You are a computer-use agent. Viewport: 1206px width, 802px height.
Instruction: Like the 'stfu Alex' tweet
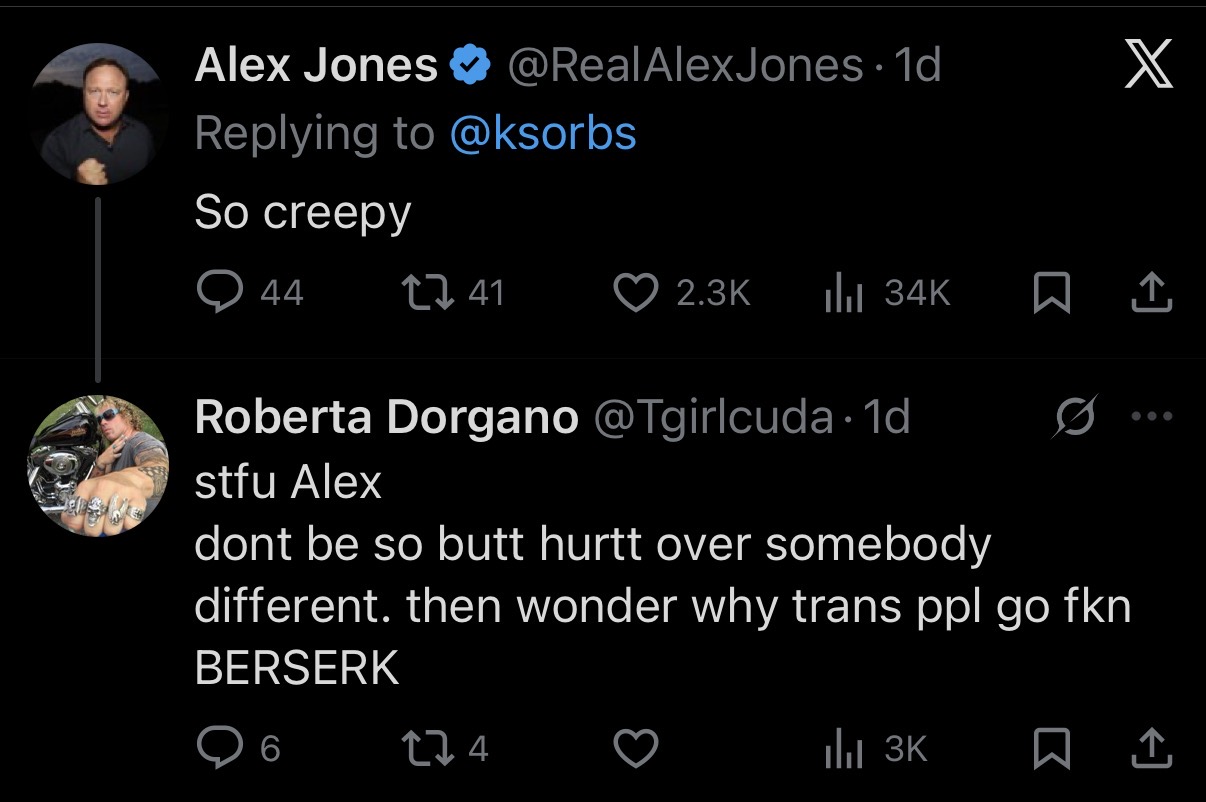(635, 748)
